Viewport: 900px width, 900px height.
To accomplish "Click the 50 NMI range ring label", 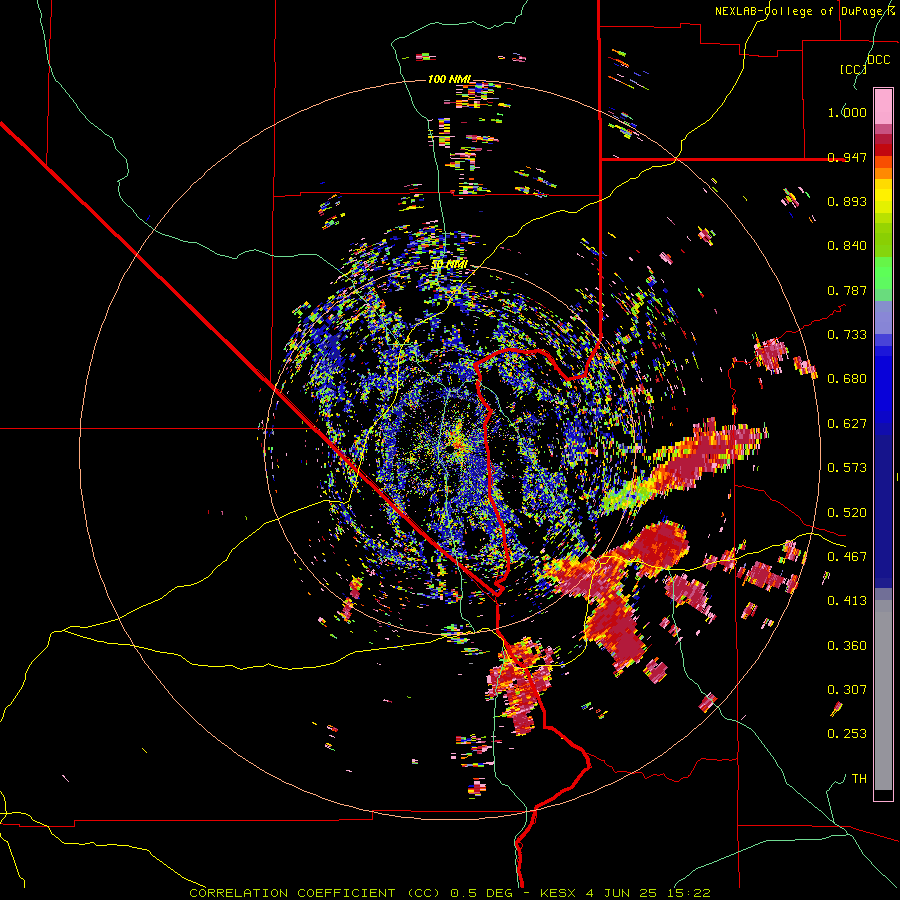I will point(449,265).
